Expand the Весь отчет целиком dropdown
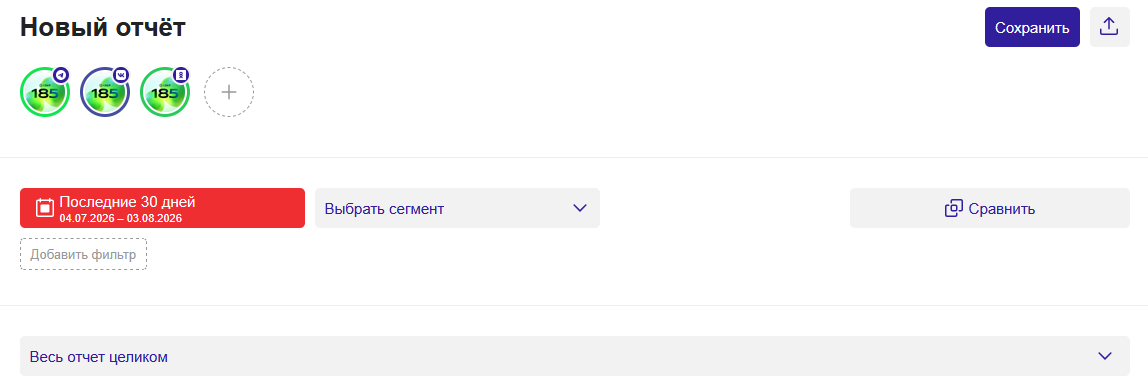Screen dimensions: 1148x386 (x=575, y=357)
